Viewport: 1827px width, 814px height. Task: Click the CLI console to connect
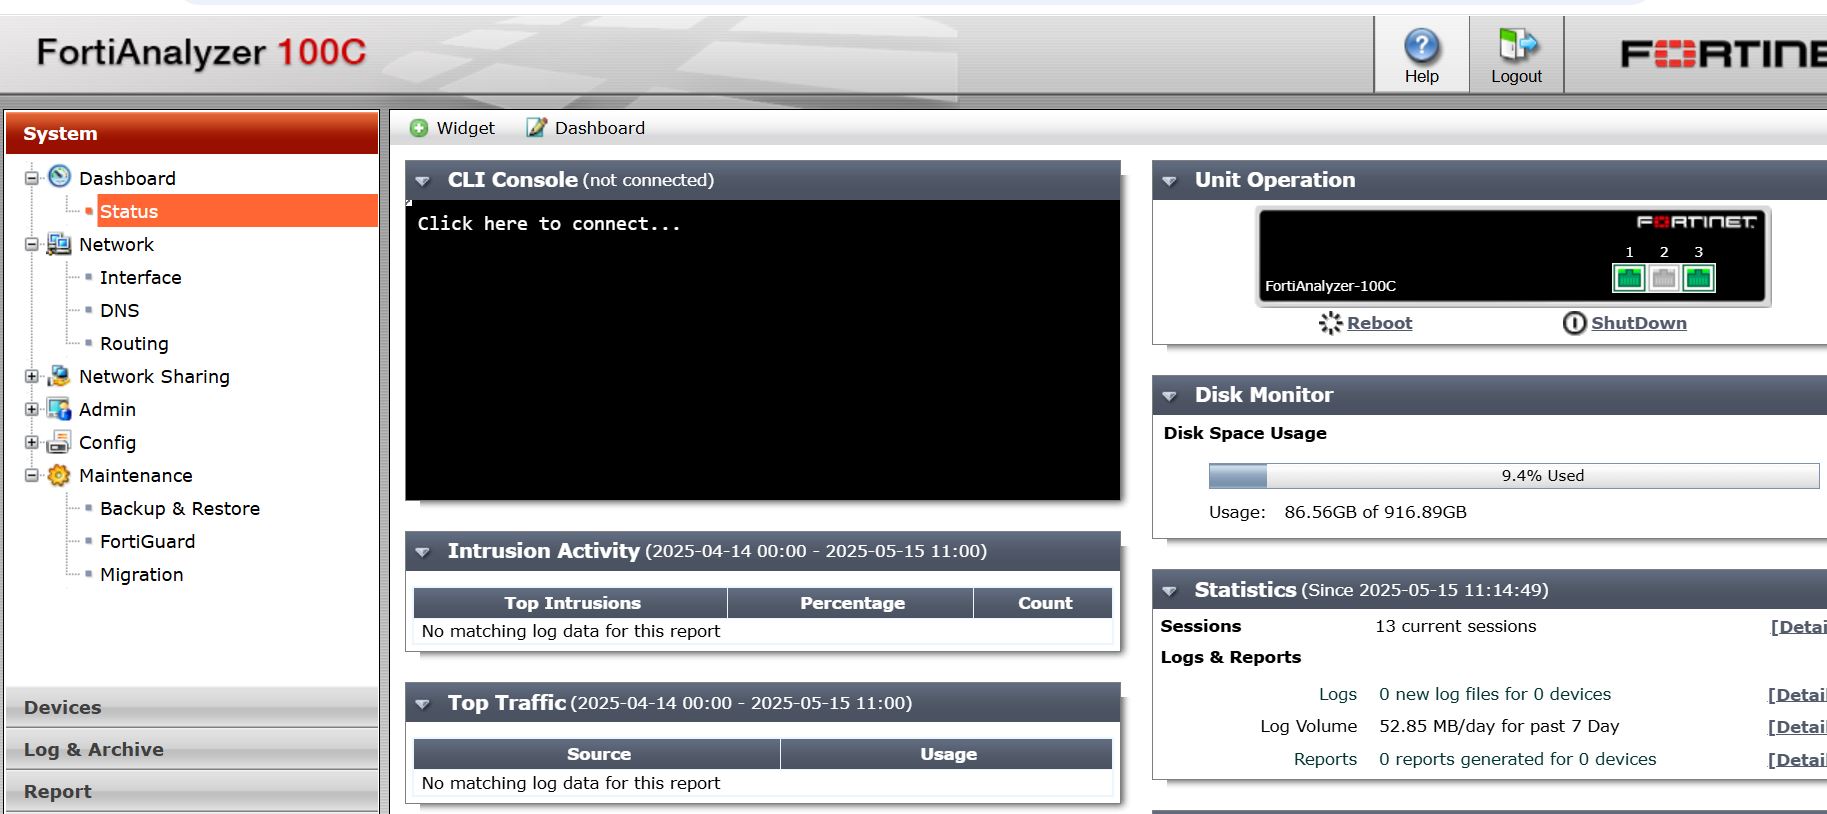pos(762,350)
